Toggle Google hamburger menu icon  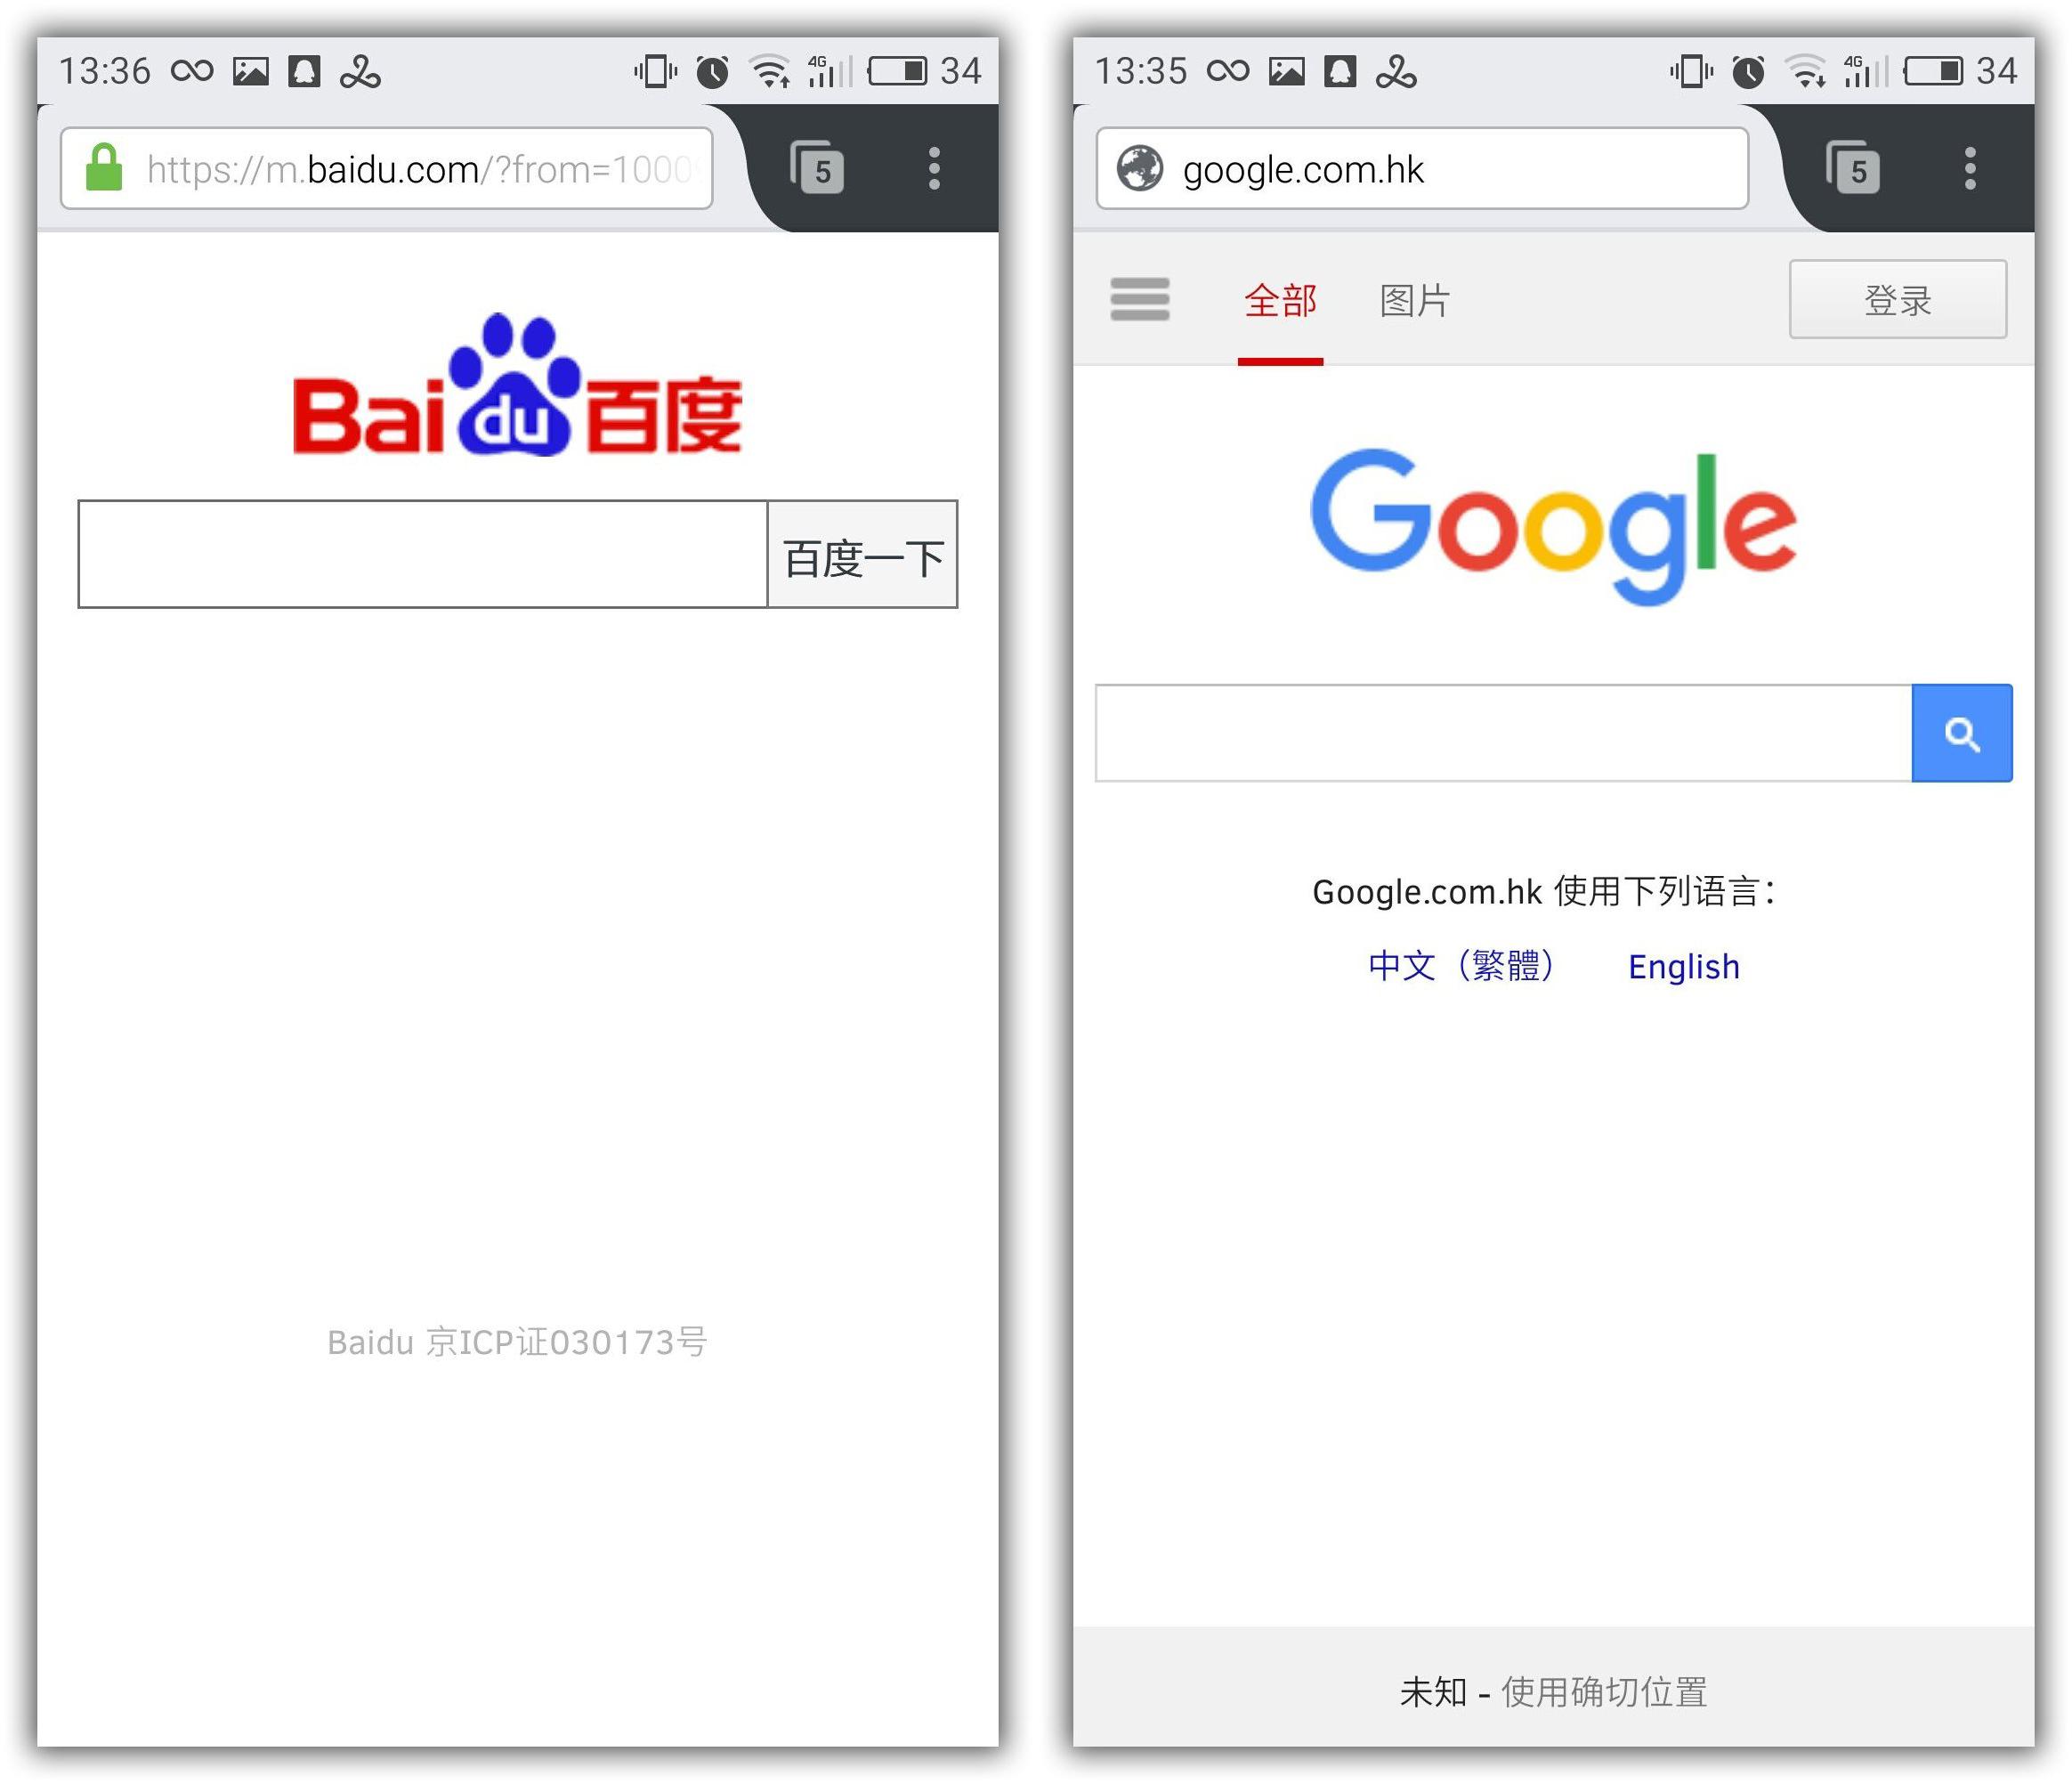(1142, 296)
